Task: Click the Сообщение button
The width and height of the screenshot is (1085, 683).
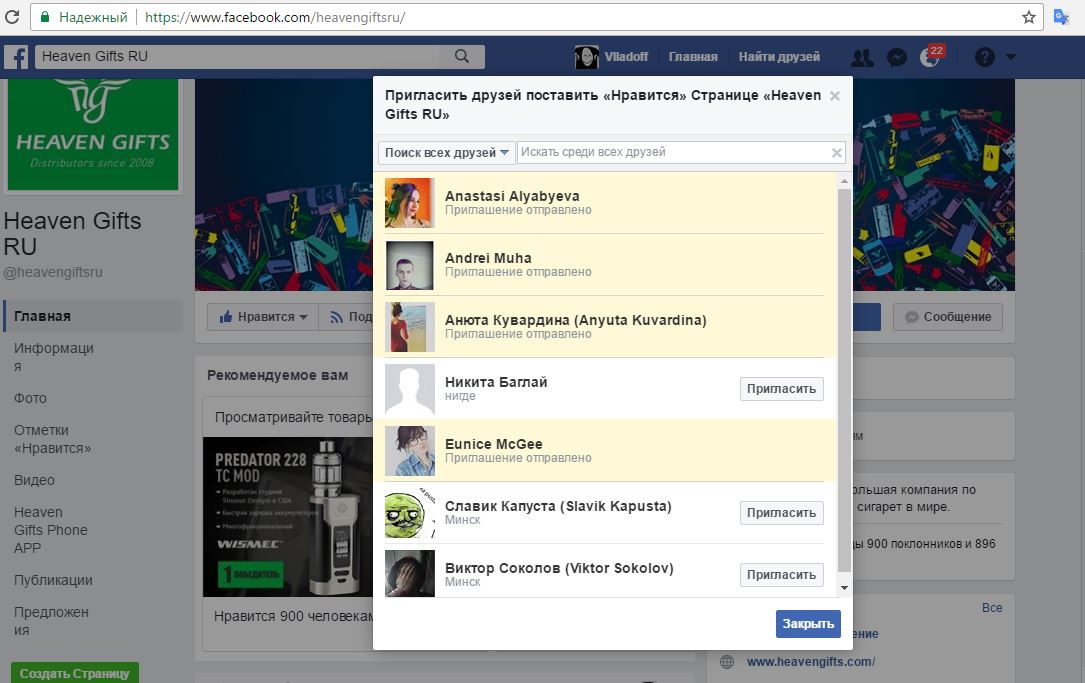Action: pos(948,317)
